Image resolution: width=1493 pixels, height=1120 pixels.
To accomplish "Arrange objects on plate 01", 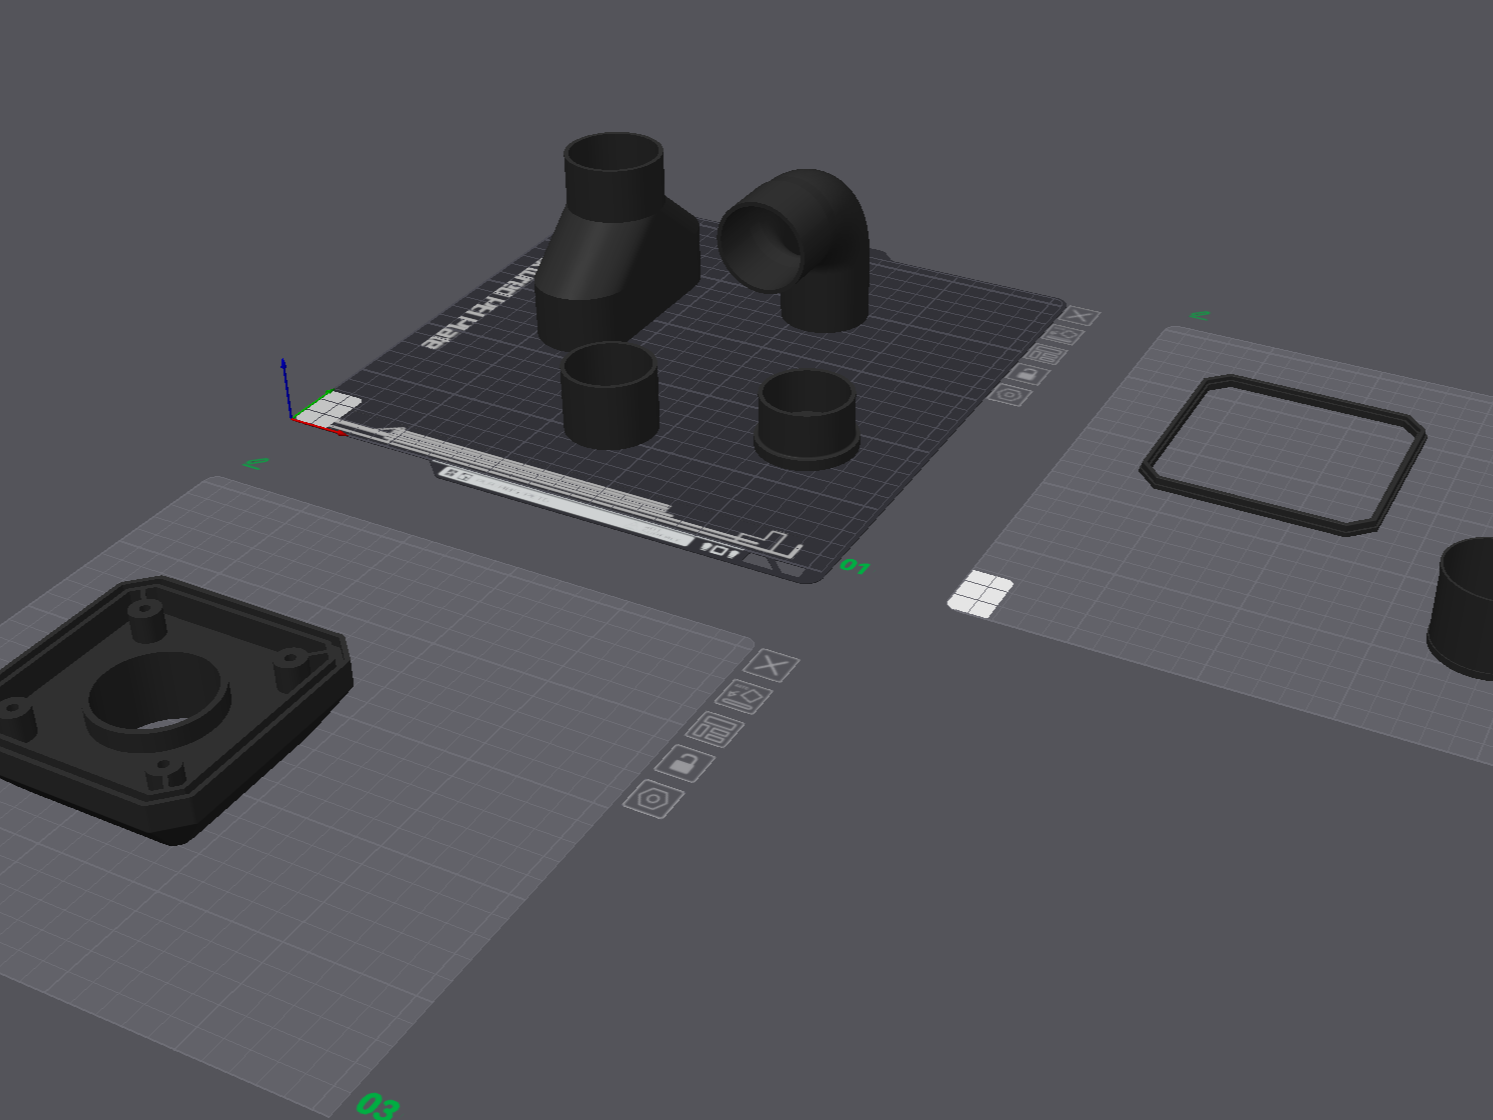I will pos(1046,354).
